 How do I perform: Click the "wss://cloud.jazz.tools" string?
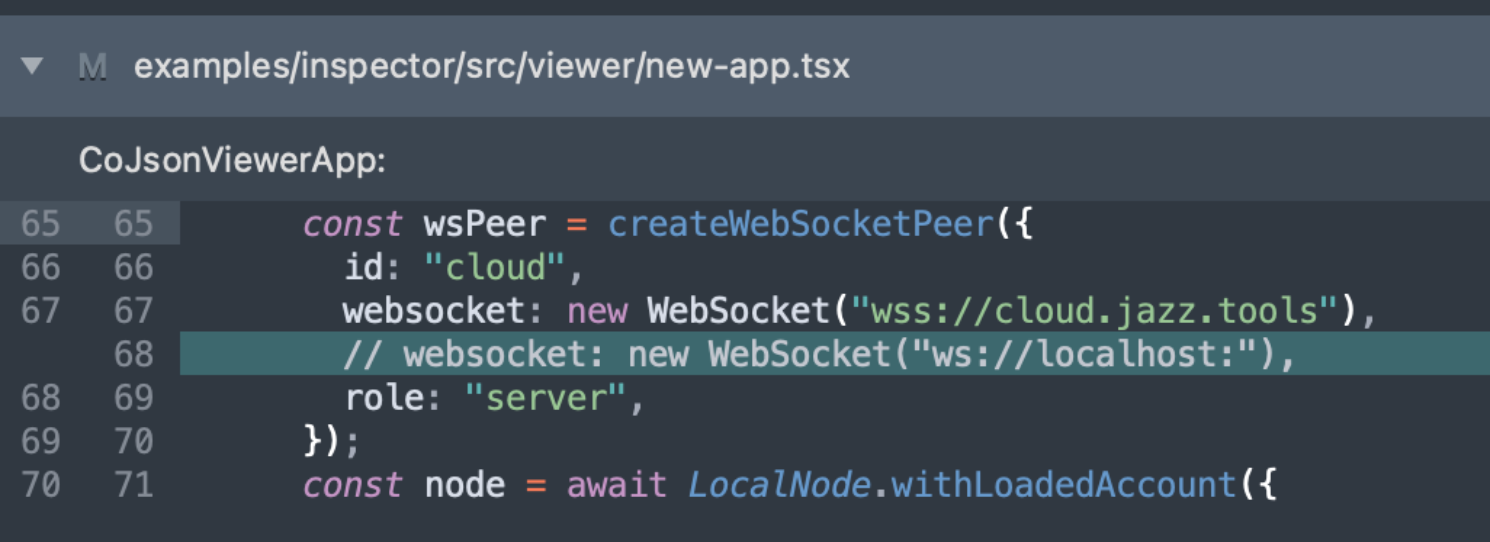click(x=1094, y=311)
